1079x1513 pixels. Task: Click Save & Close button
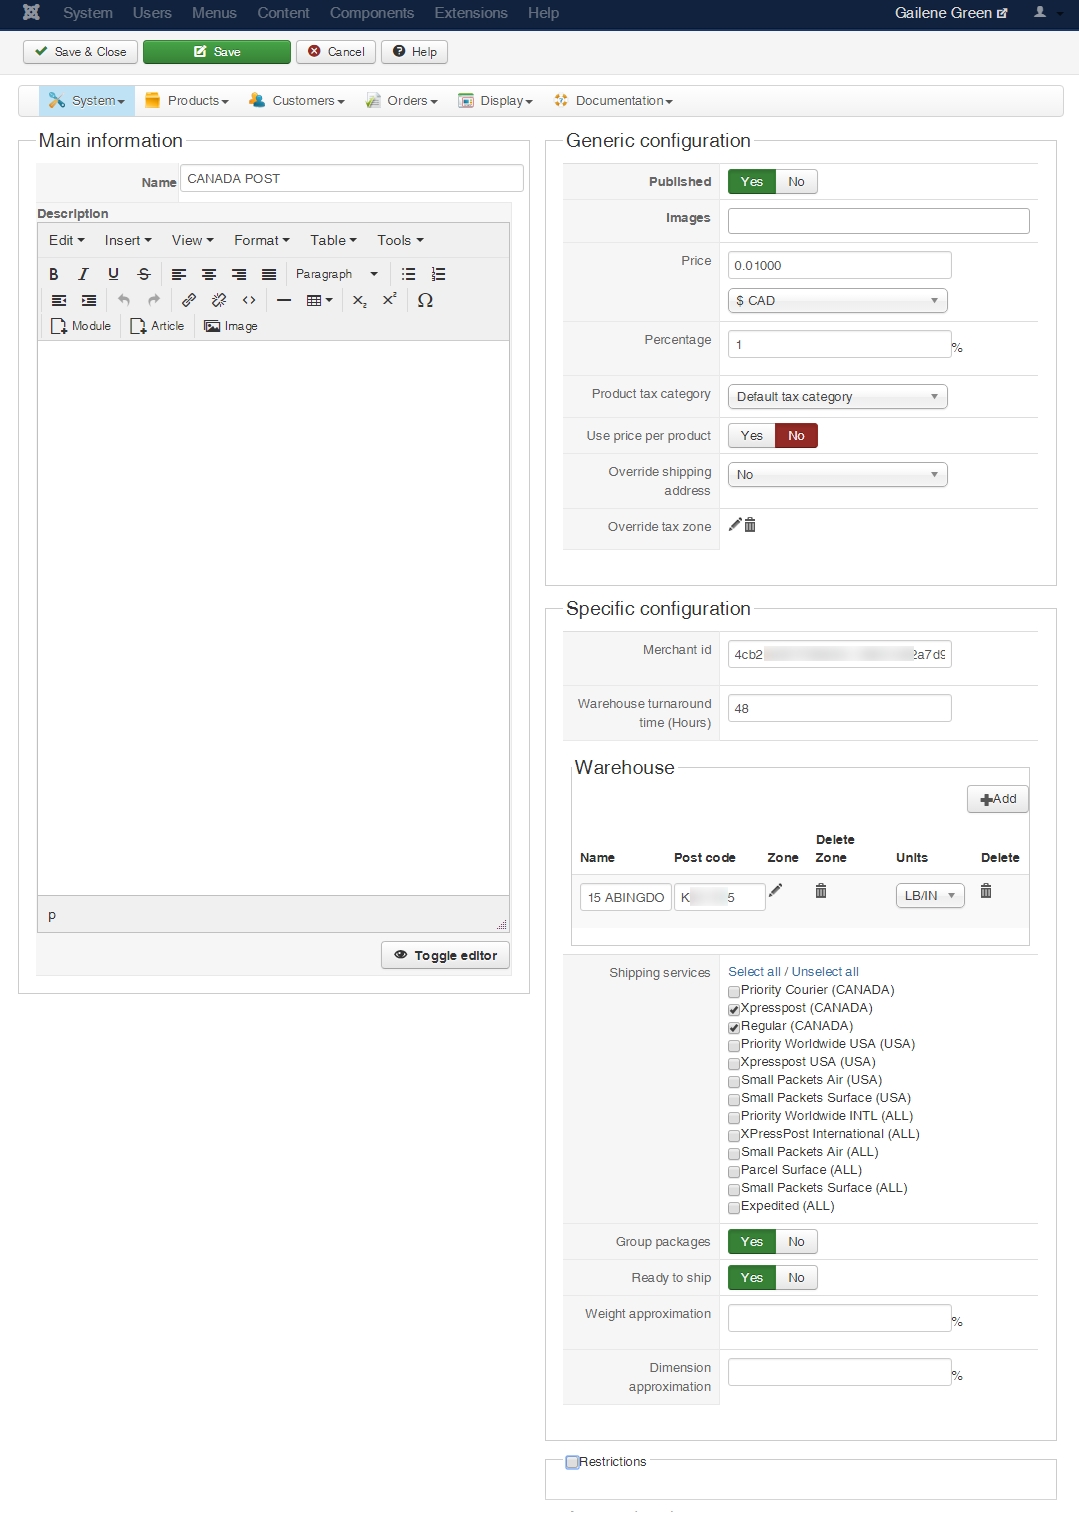point(81,52)
